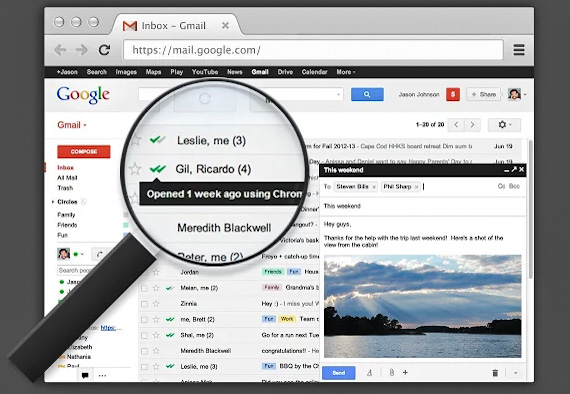The height and width of the screenshot is (394, 570).
Task: Click the chat bubble icon at bottom
Action: [x=85, y=375]
